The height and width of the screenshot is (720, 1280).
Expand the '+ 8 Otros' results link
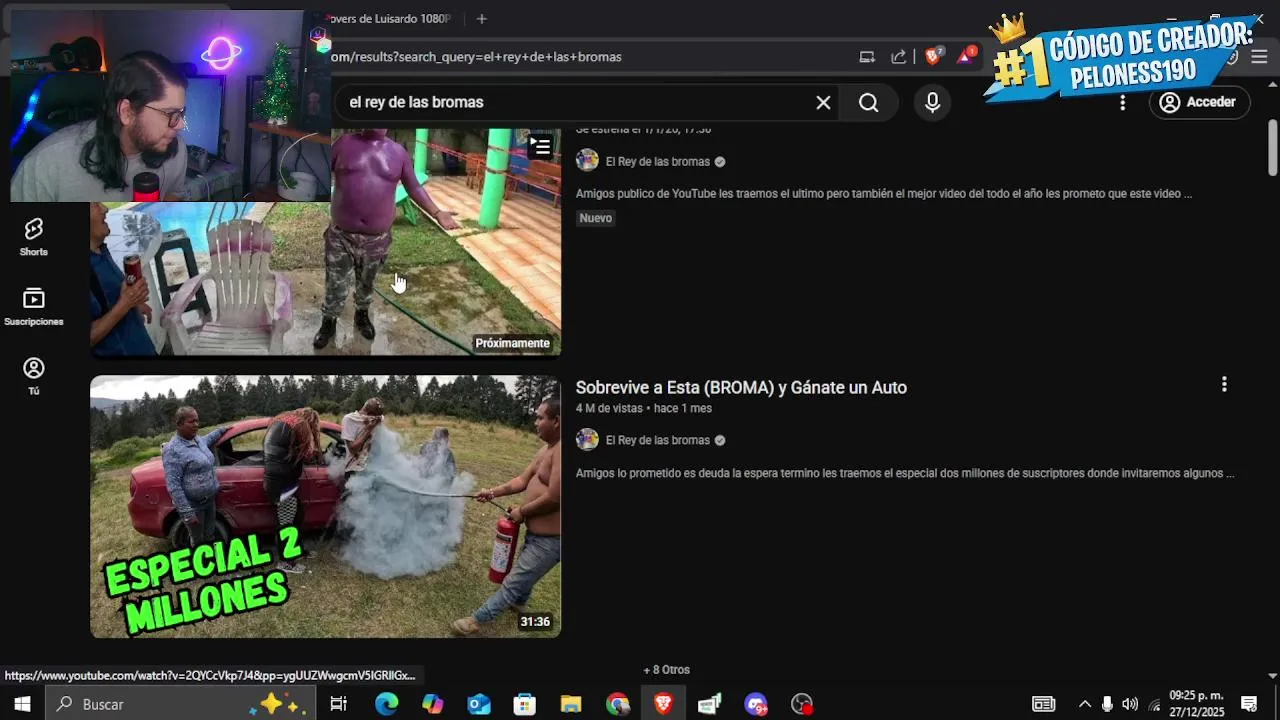pyautogui.click(x=667, y=670)
